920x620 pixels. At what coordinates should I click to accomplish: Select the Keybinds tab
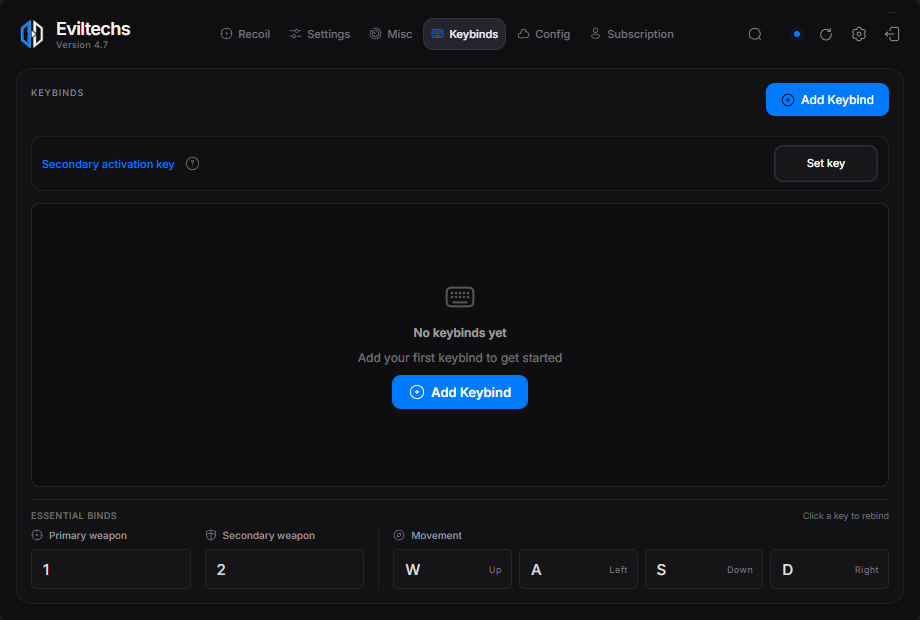point(465,34)
